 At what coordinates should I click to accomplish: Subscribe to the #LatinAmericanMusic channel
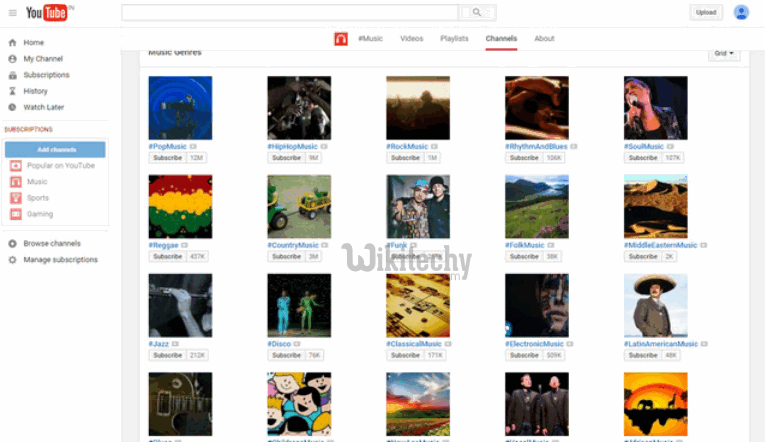643,355
